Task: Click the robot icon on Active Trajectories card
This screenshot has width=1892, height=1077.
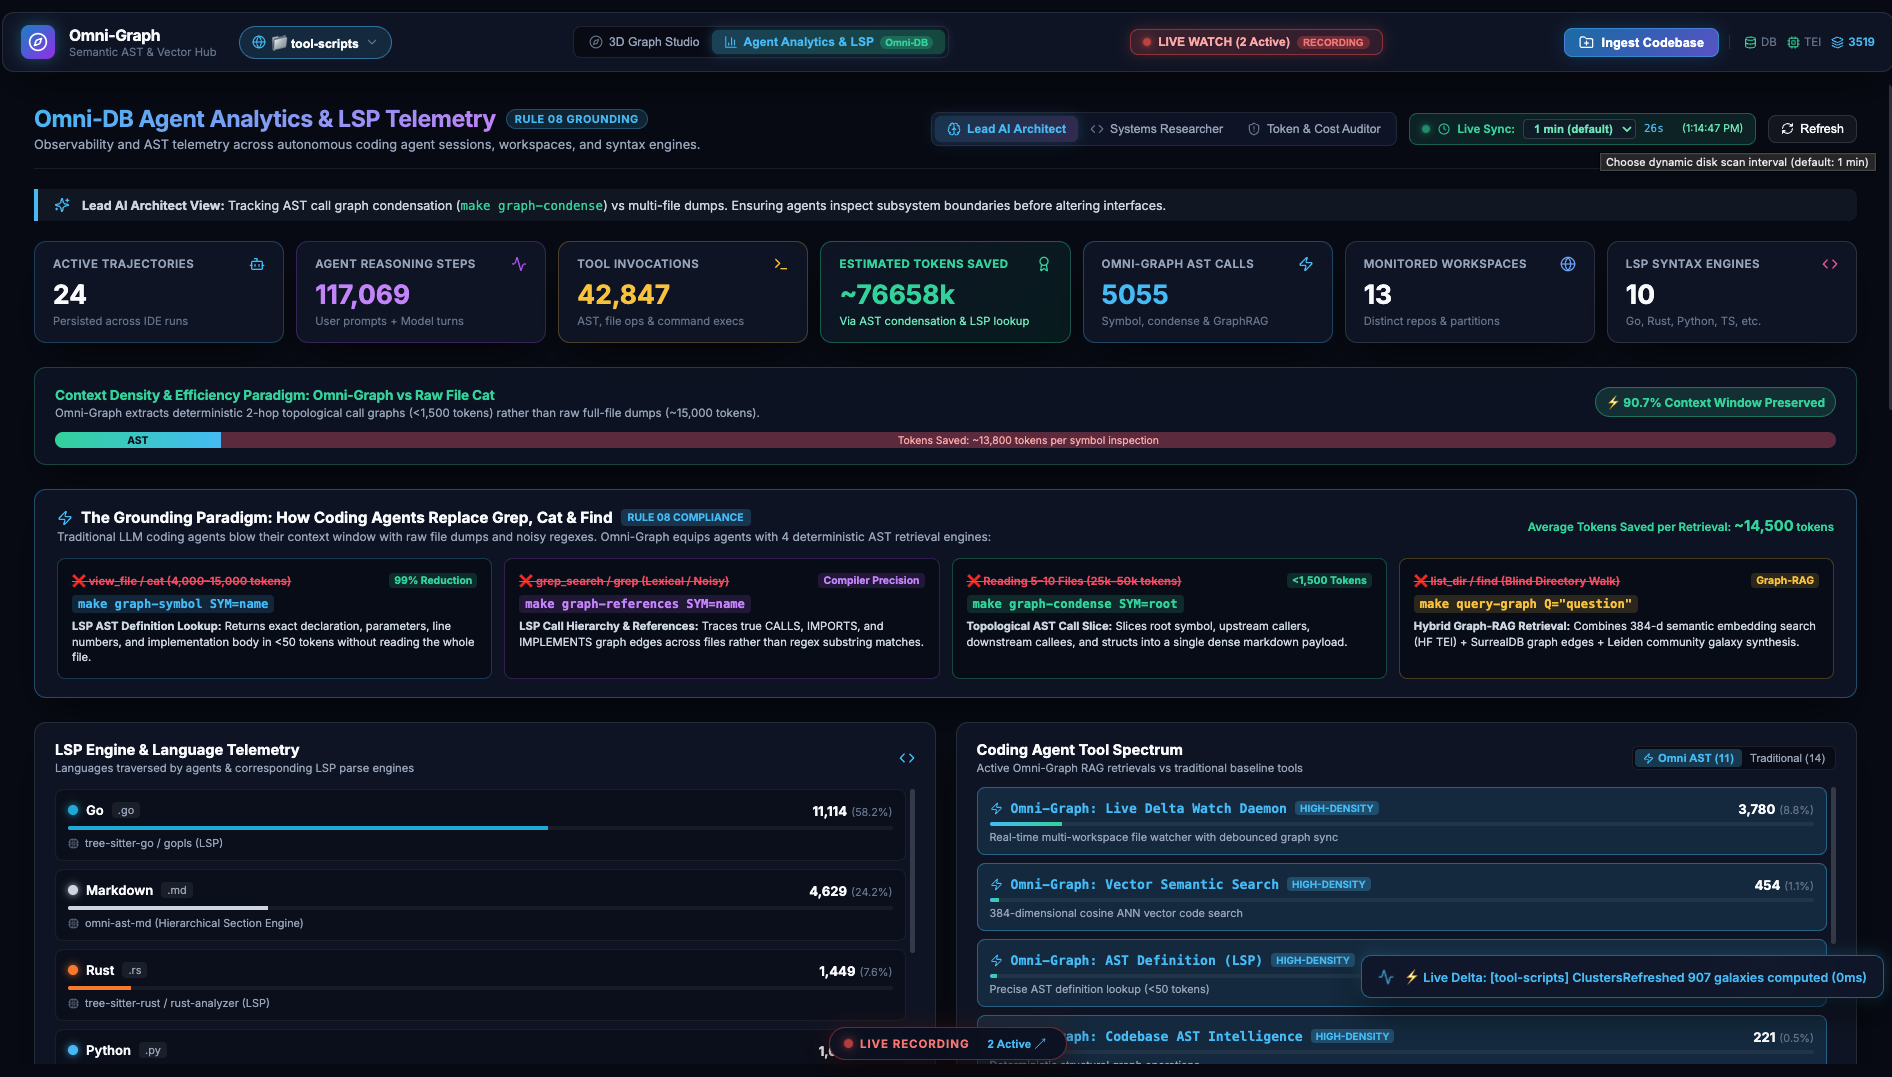Action: (x=257, y=264)
